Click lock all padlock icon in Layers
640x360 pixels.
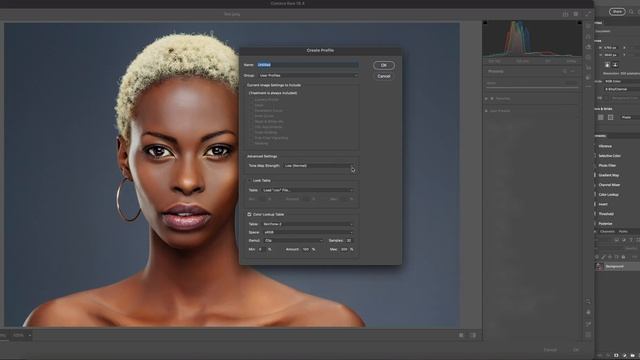click(x=623, y=257)
